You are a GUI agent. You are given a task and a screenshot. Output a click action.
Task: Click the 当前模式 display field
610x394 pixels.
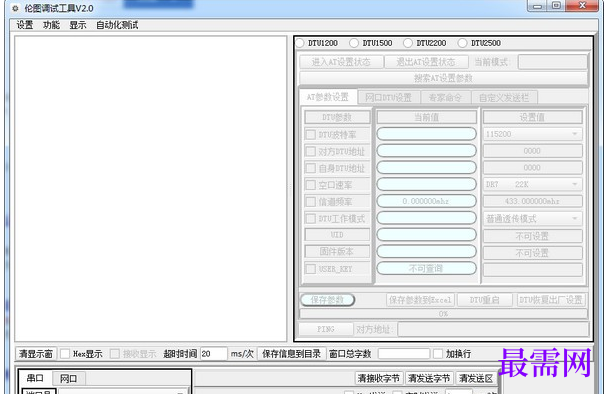point(552,62)
